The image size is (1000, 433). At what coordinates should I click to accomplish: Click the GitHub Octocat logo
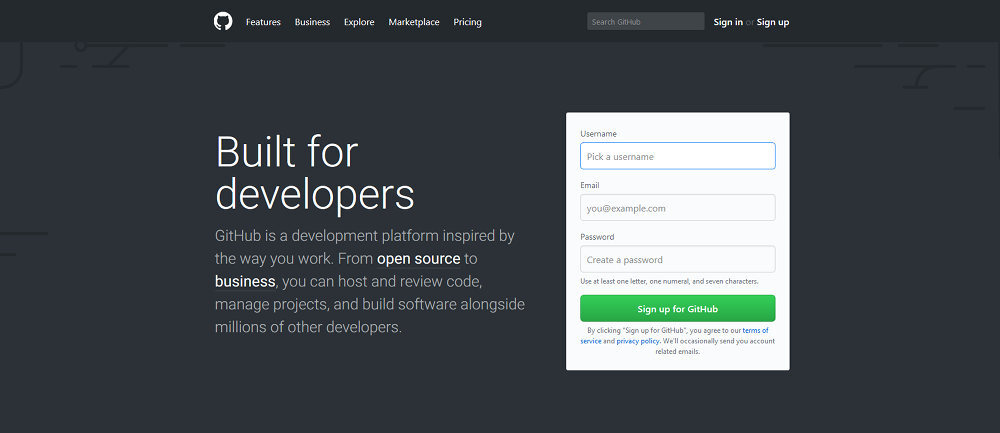coord(223,21)
